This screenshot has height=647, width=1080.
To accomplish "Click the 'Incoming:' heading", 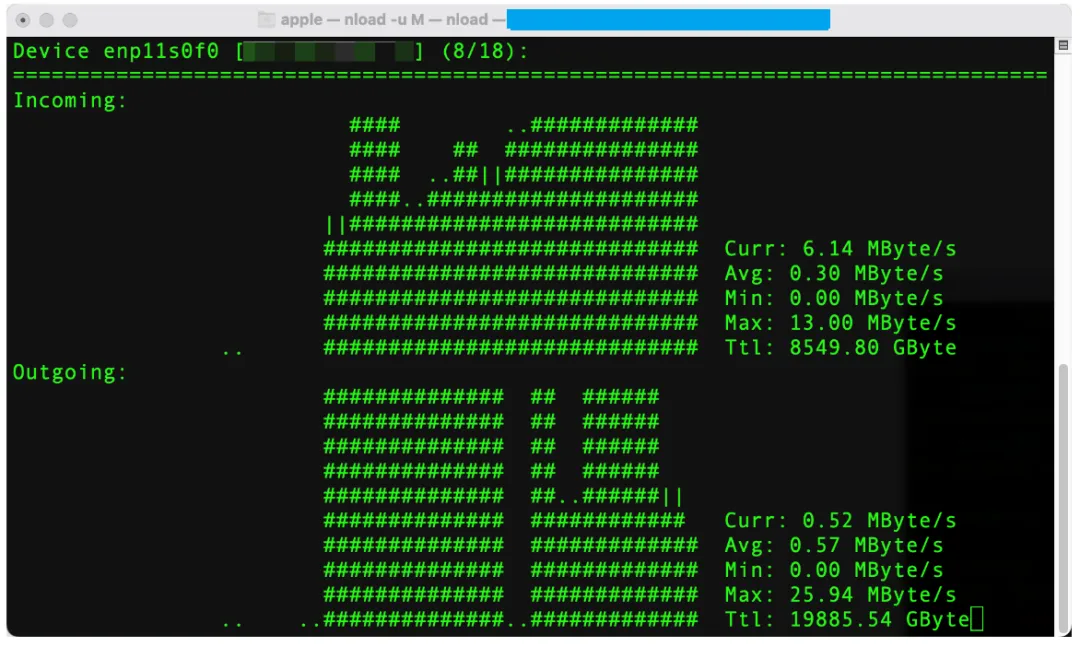I will click(x=70, y=101).
